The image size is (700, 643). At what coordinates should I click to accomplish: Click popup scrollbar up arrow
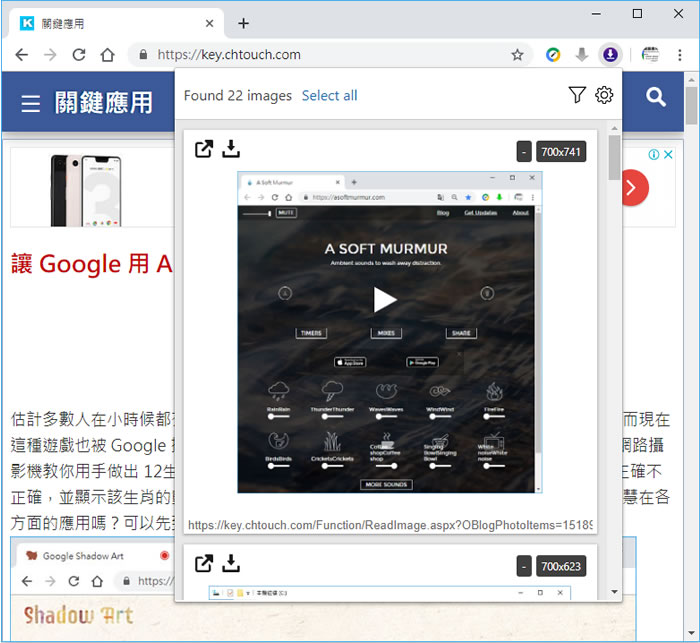pos(614,128)
